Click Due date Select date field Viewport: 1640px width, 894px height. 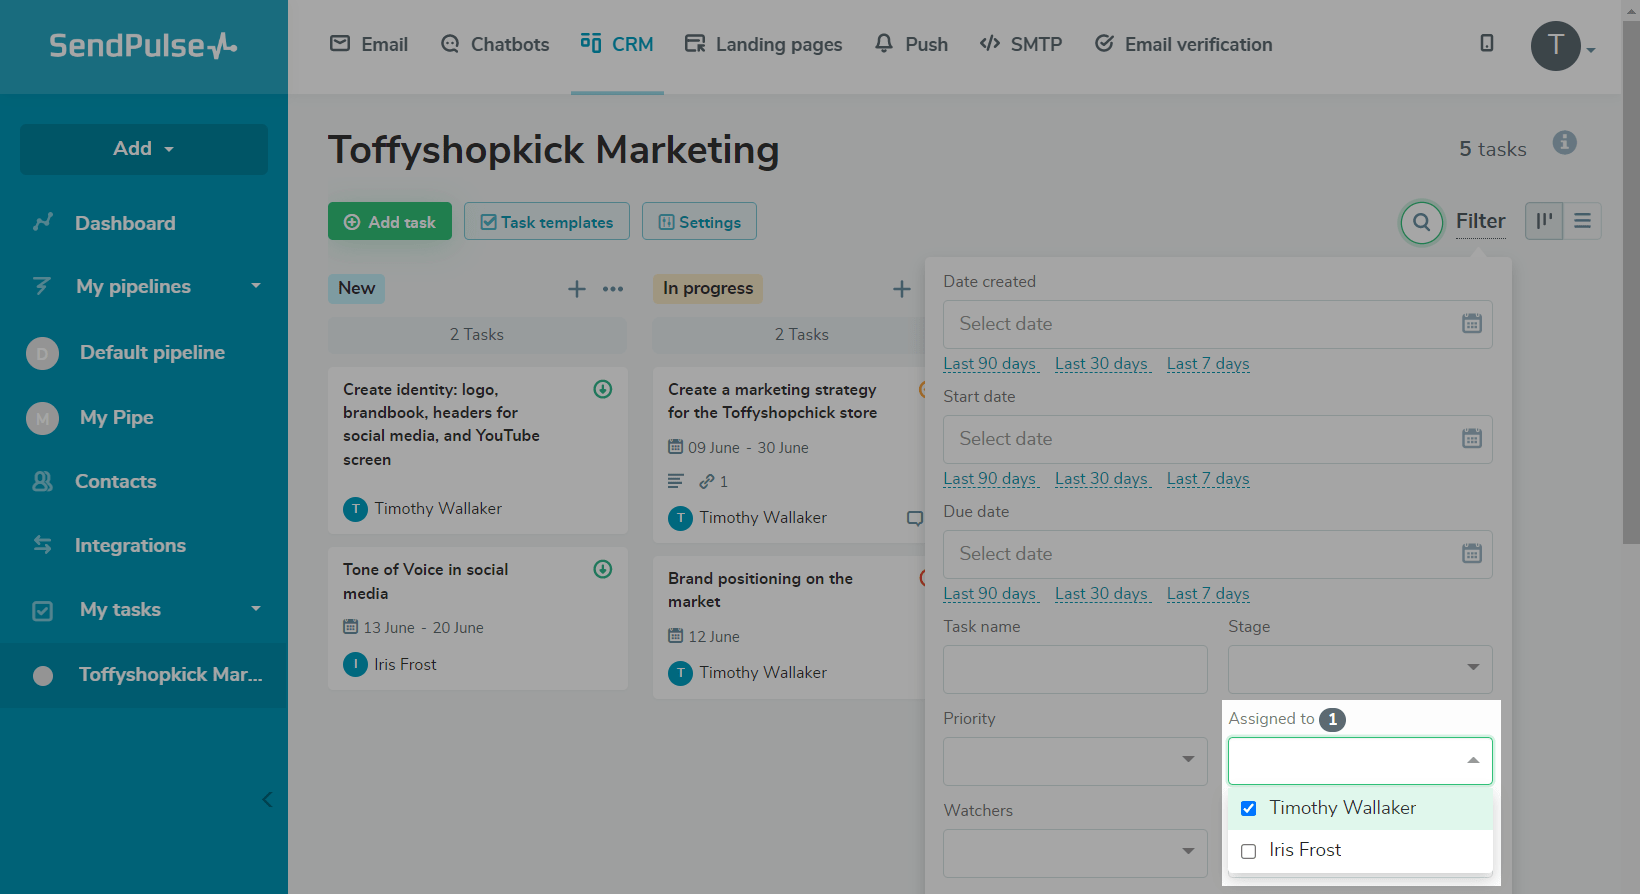click(1217, 554)
